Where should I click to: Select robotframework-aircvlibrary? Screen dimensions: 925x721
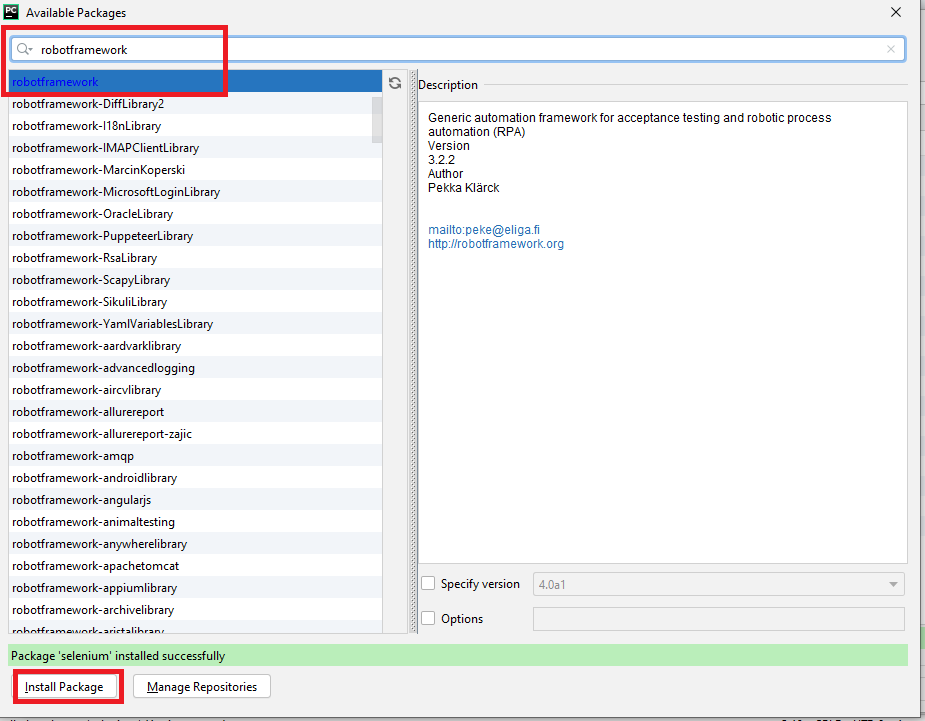pos(195,390)
